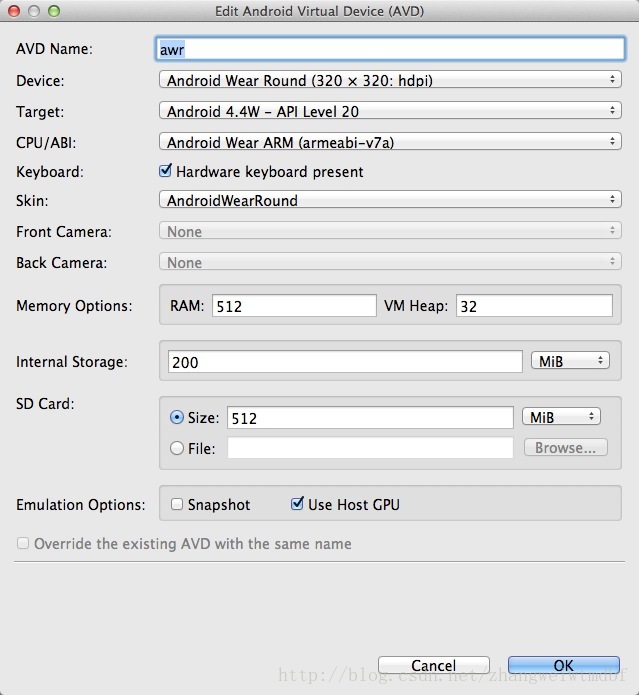
Task: Open the Front Camera dropdown
Action: pyautogui.click(x=390, y=231)
